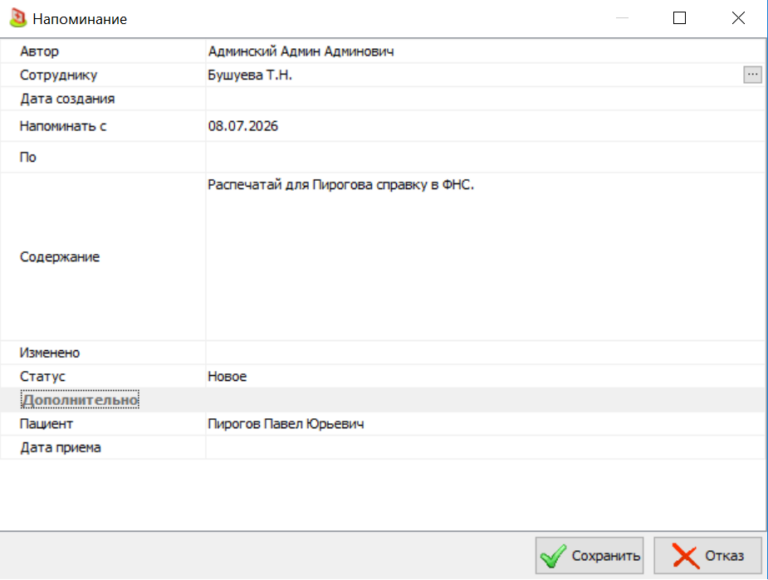768x580 pixels.
Task: Click the empty Изменено field
Action: (x=485, y=353)
